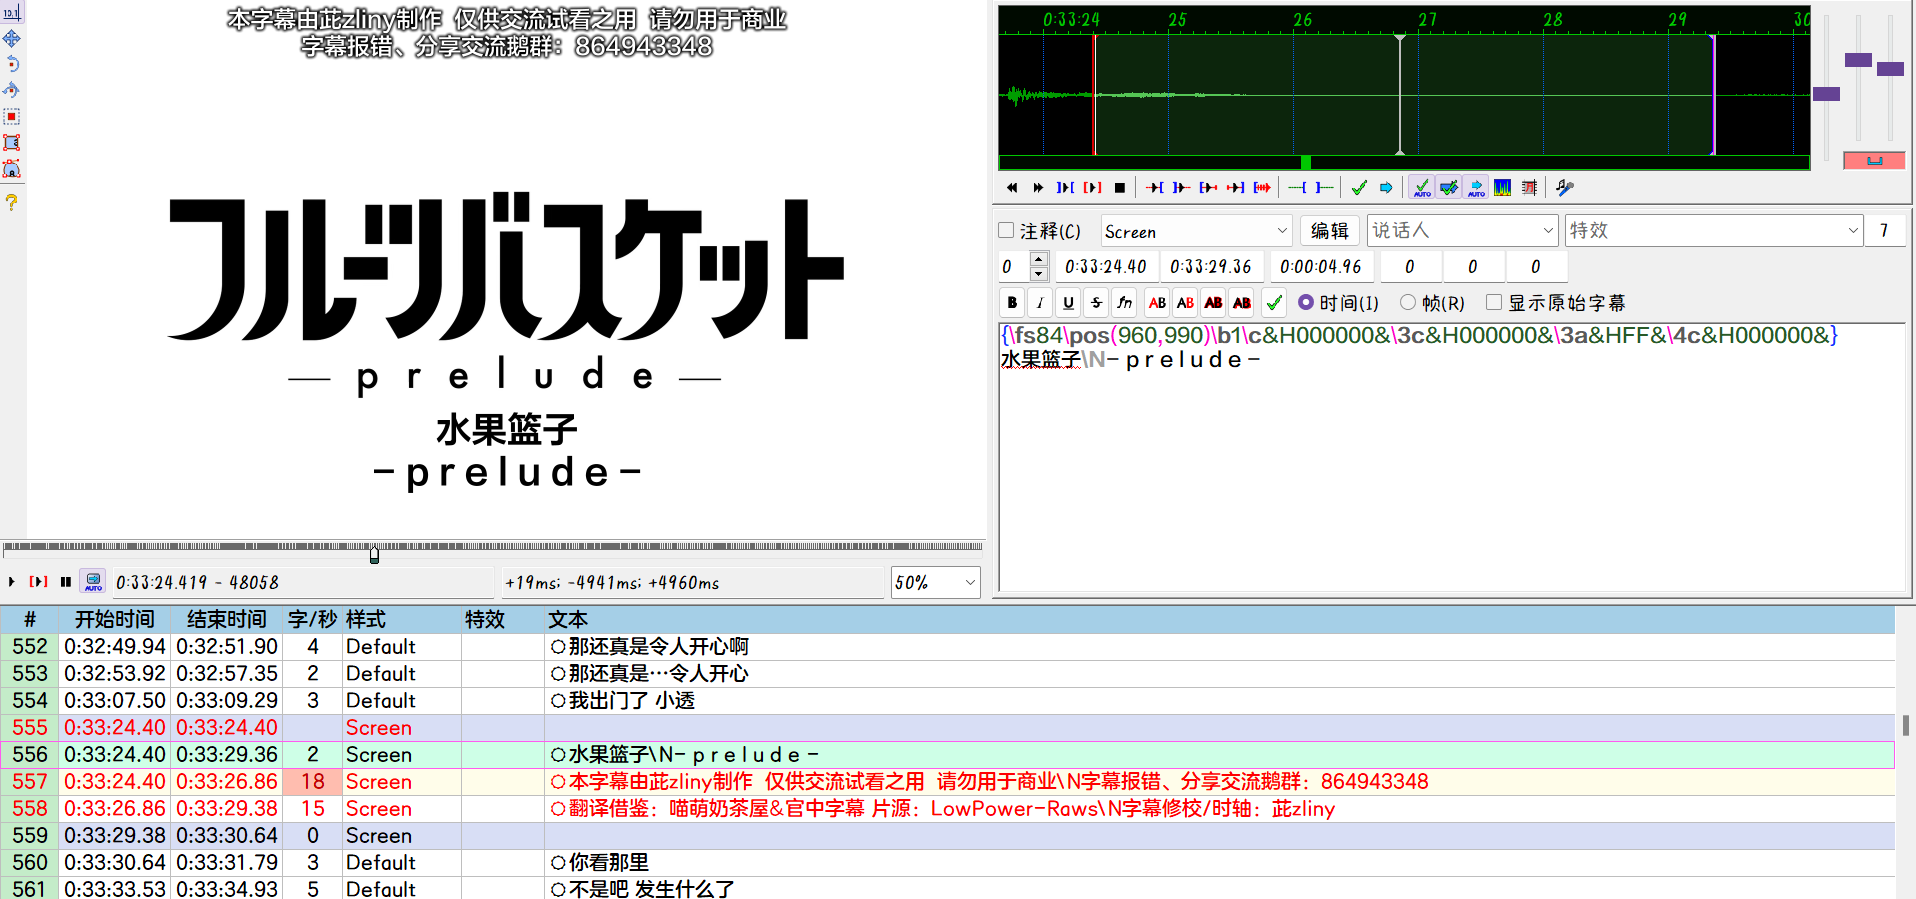This screenshot has width=1916, height=899.
Task: Click the video seek bar handle
Action: (374, 554)
